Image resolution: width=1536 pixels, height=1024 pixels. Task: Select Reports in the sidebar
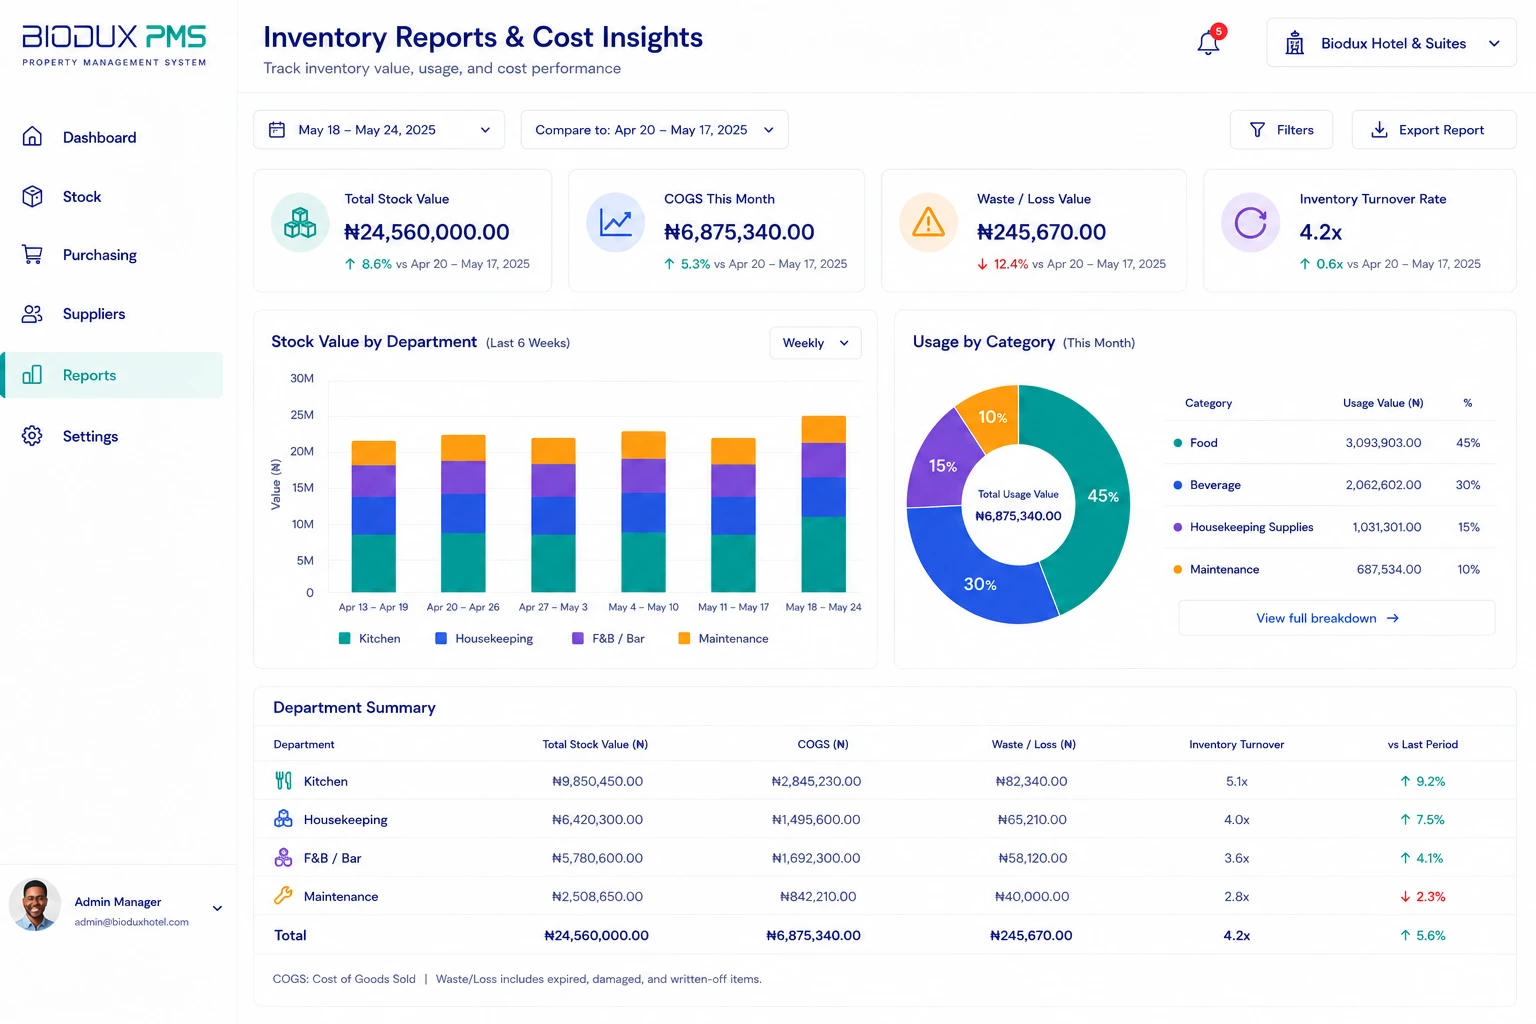click(x=112, y=375)
